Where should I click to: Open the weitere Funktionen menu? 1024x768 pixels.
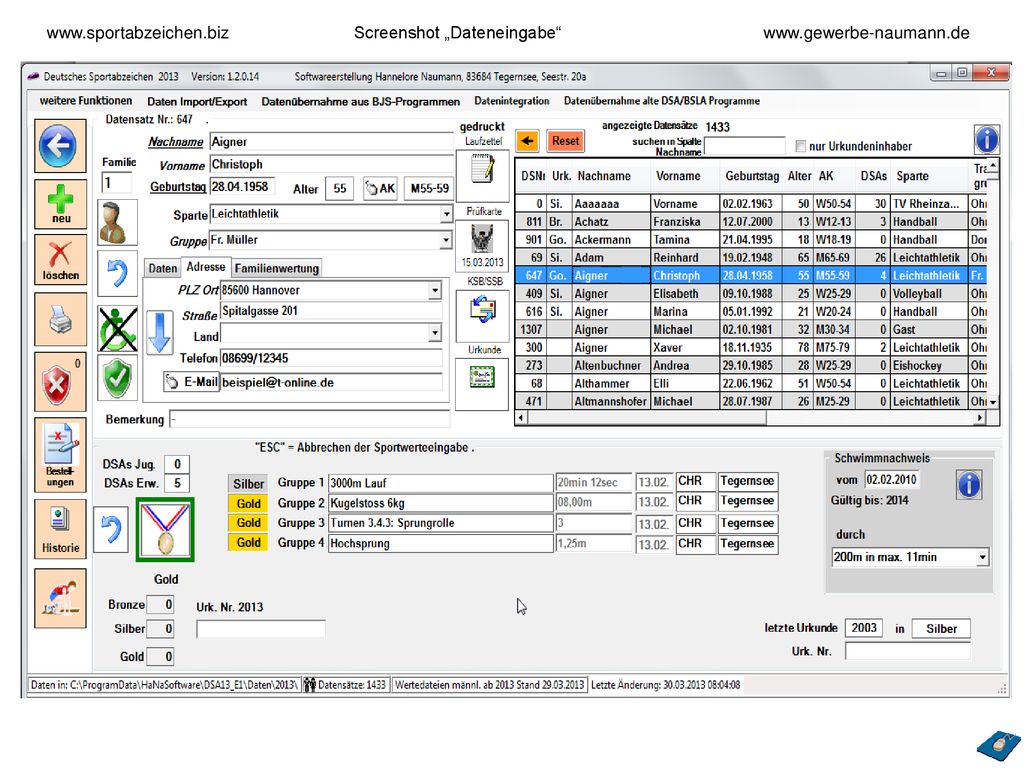click(86, 101)
